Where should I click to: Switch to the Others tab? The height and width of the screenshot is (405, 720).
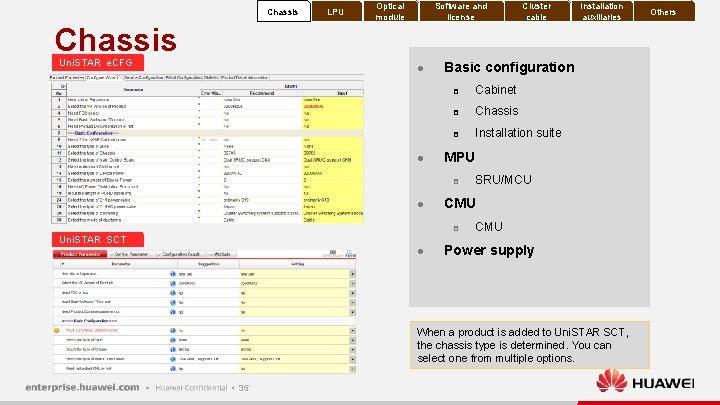pyautogui.click(x=664, y=11)
